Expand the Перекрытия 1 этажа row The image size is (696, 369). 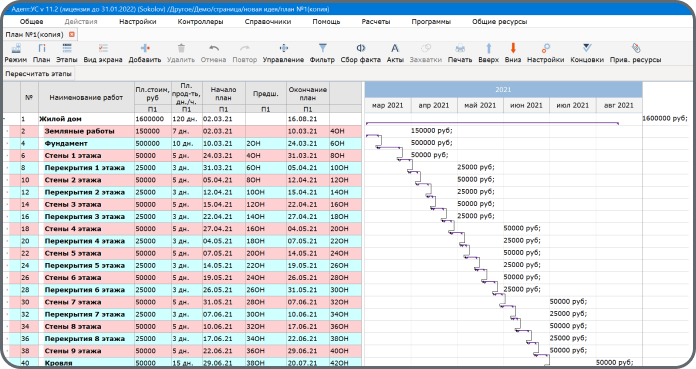[x=7, y=168]
